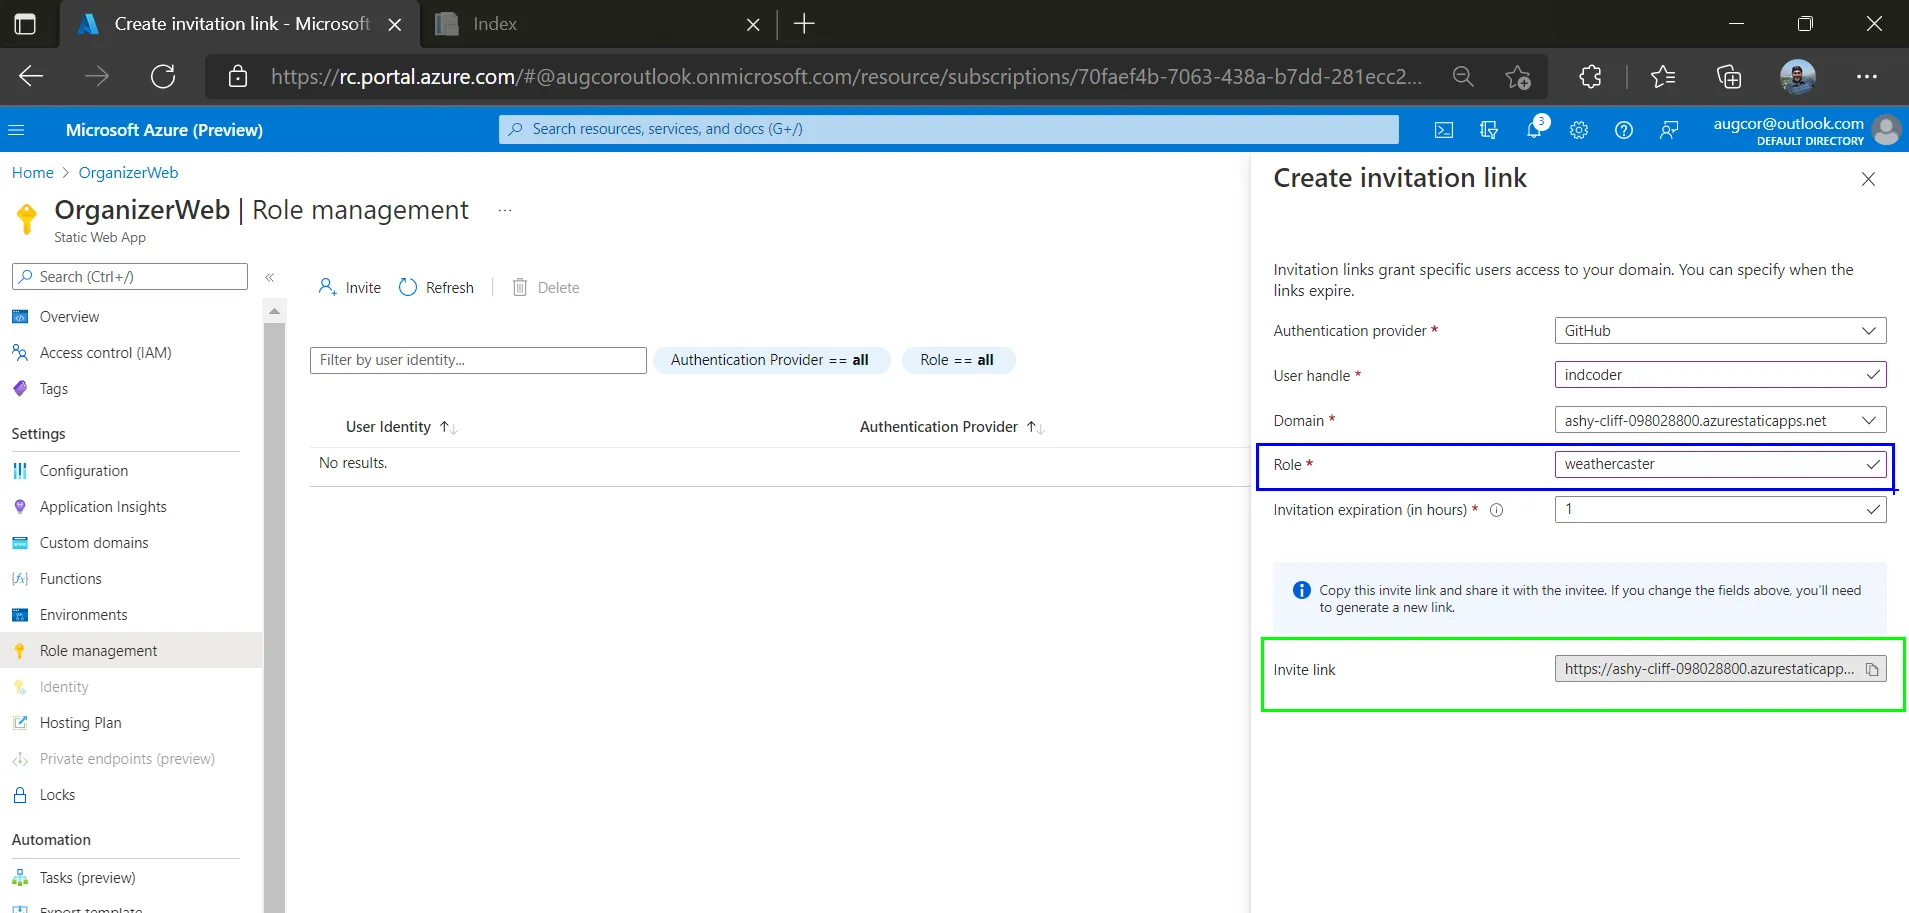1909x913 pixels.
Task: Click the Authentication Provider == all filter
Action: pos(770,360)
